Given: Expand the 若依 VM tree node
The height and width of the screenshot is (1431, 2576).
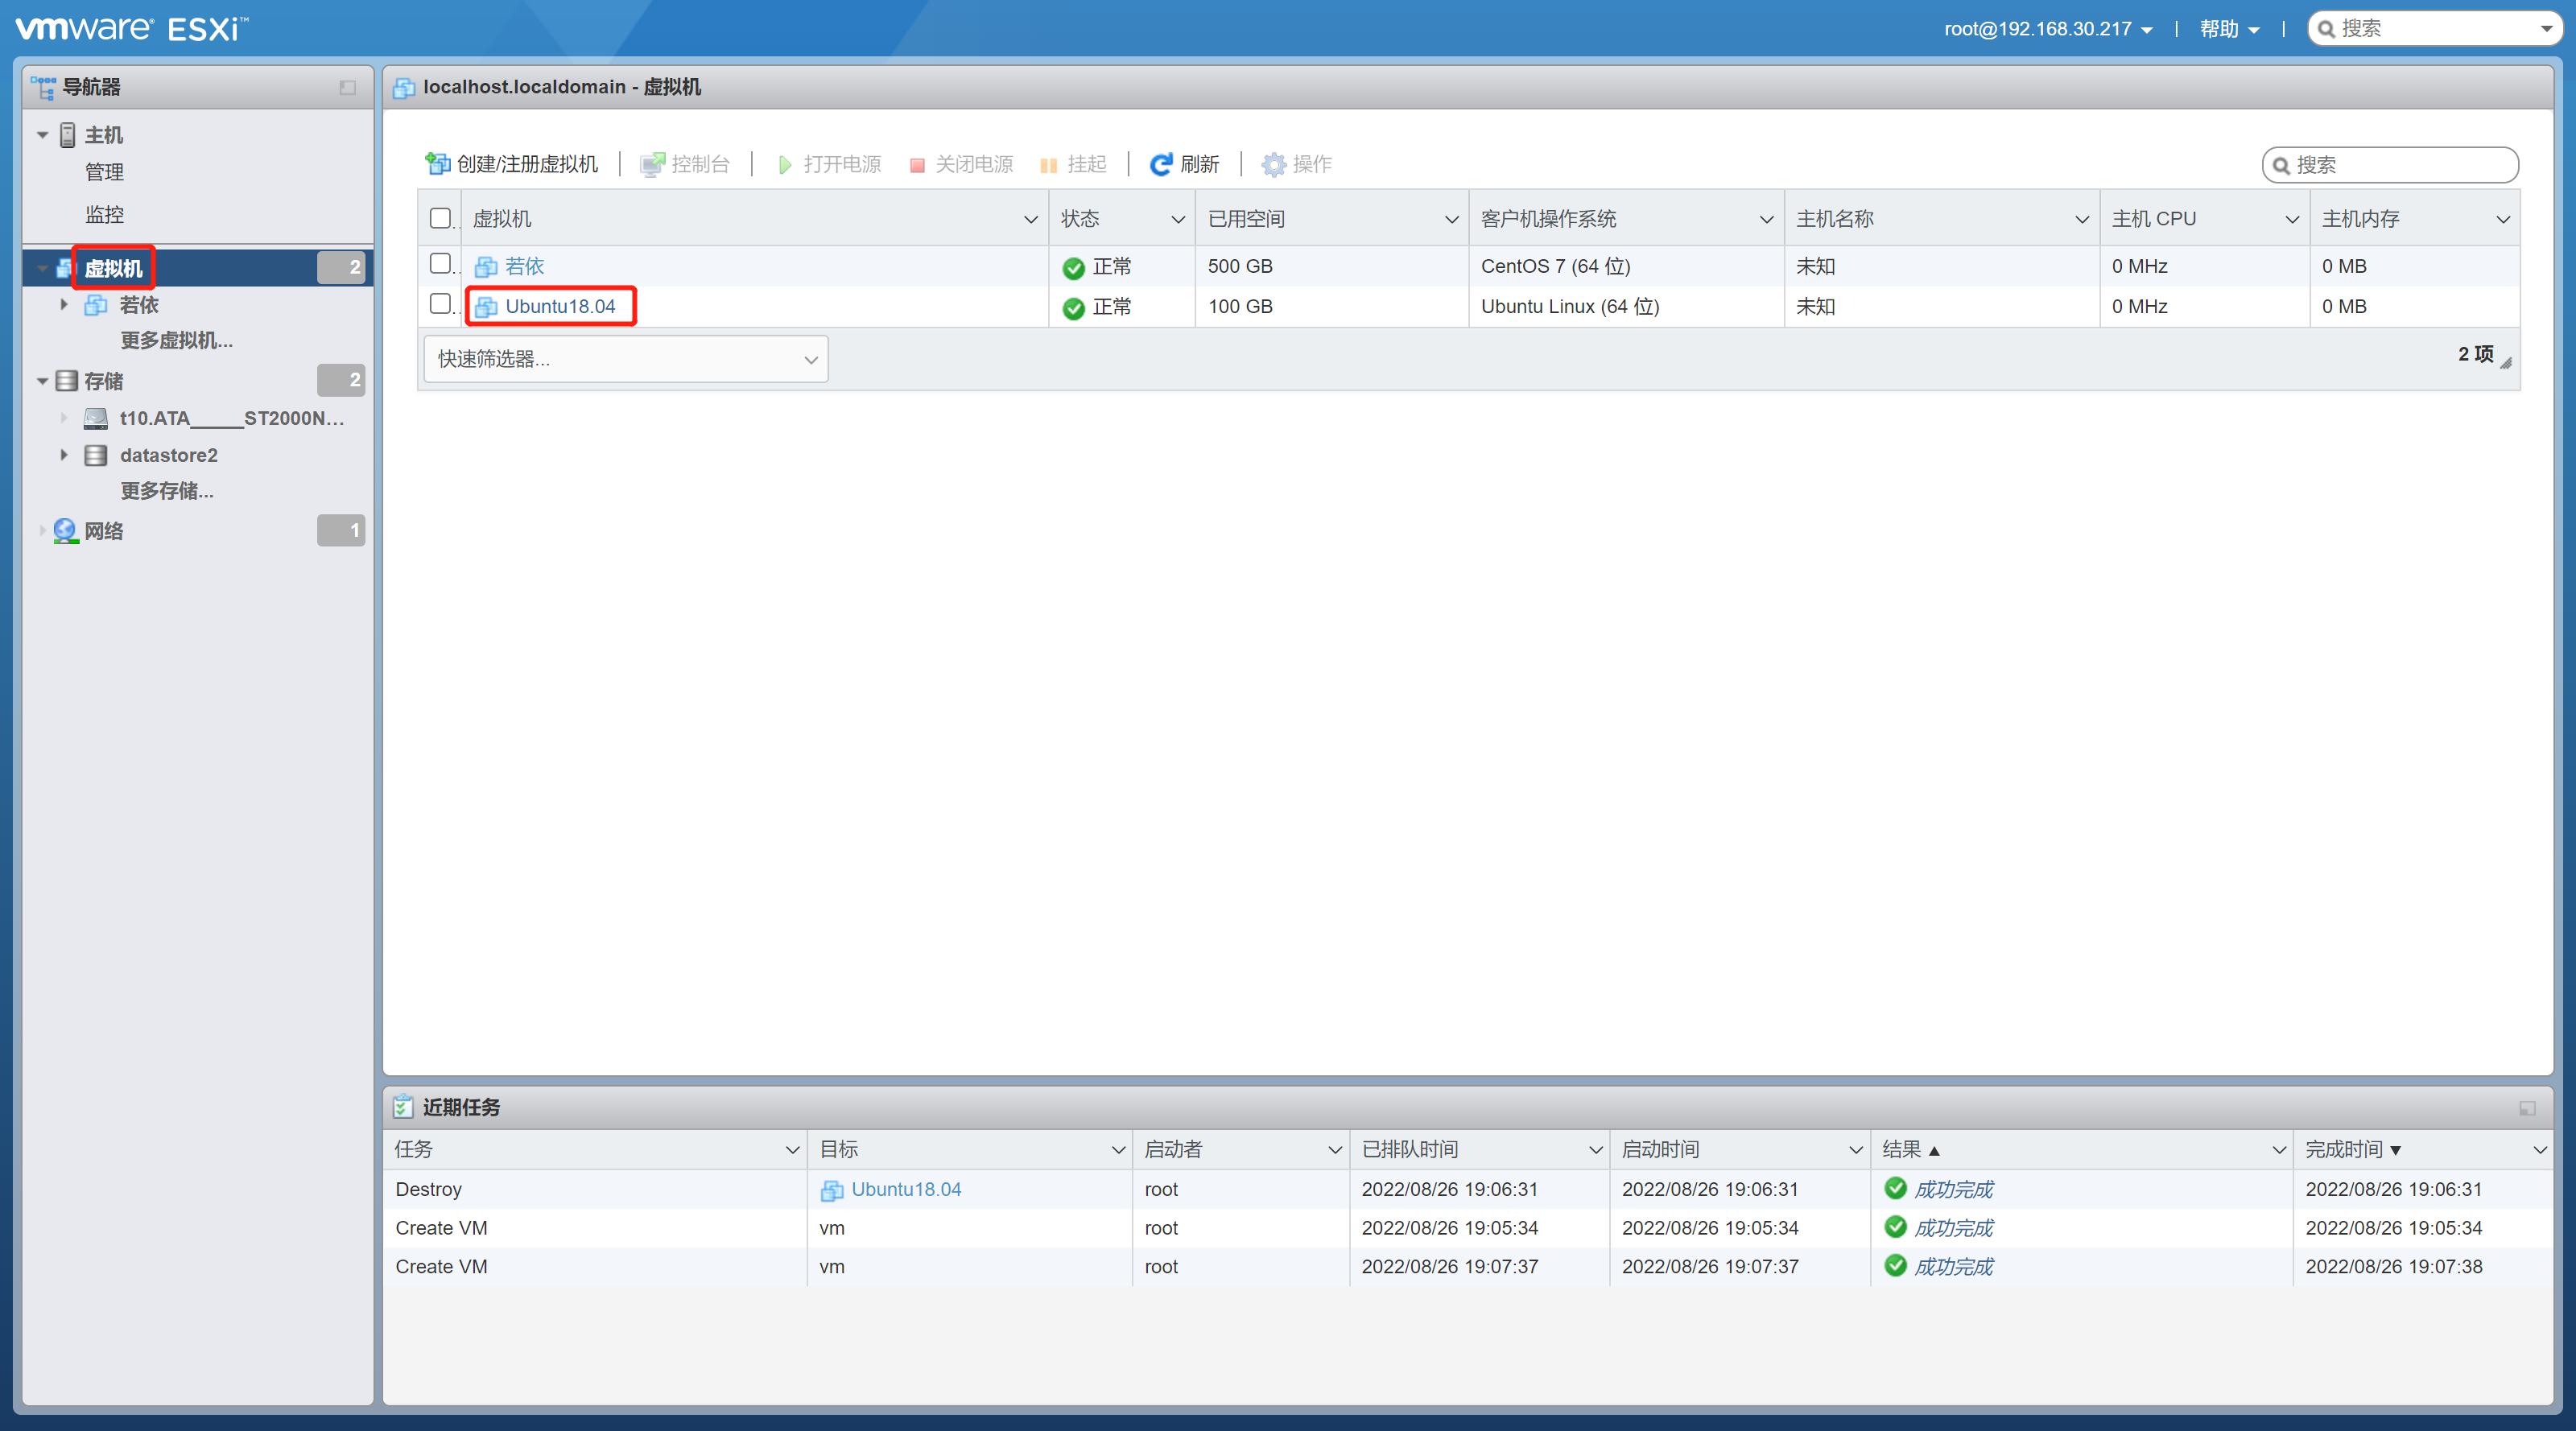Looking at the screenshot, I should 64,304.
